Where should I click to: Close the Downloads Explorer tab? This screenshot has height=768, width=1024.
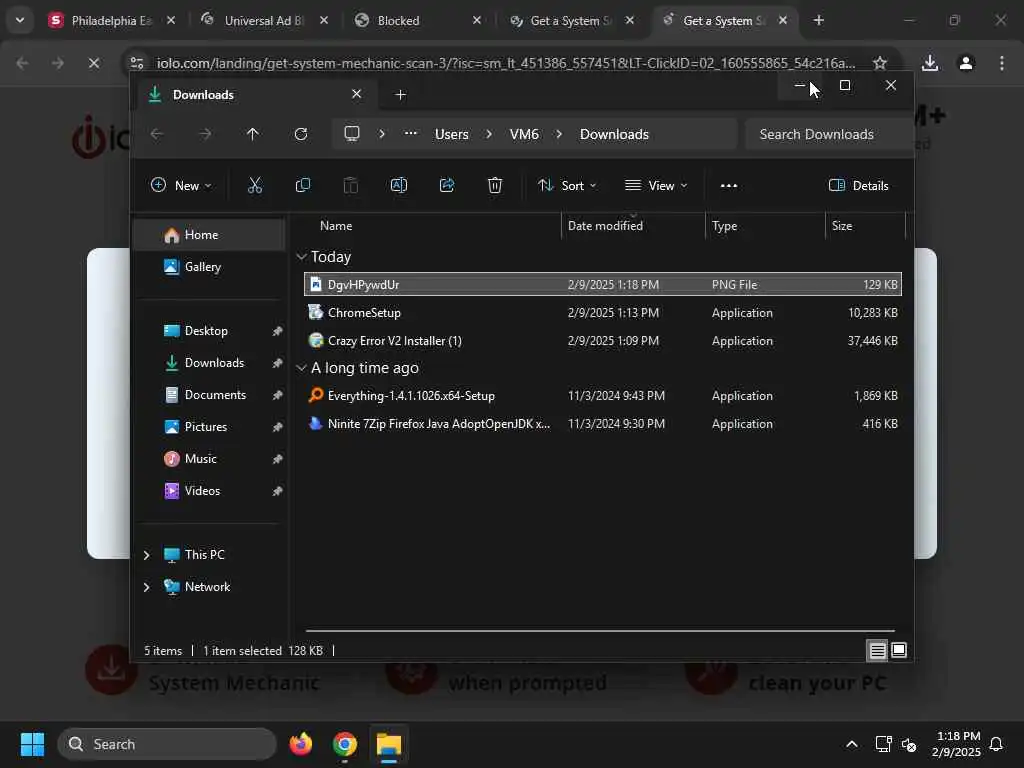357,94
